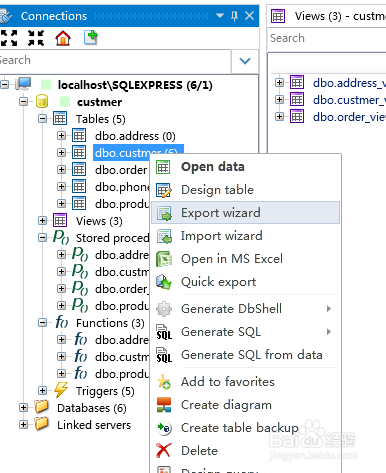Choose Open data from context menu
The image size is (386, 473).
pos(245,167)
